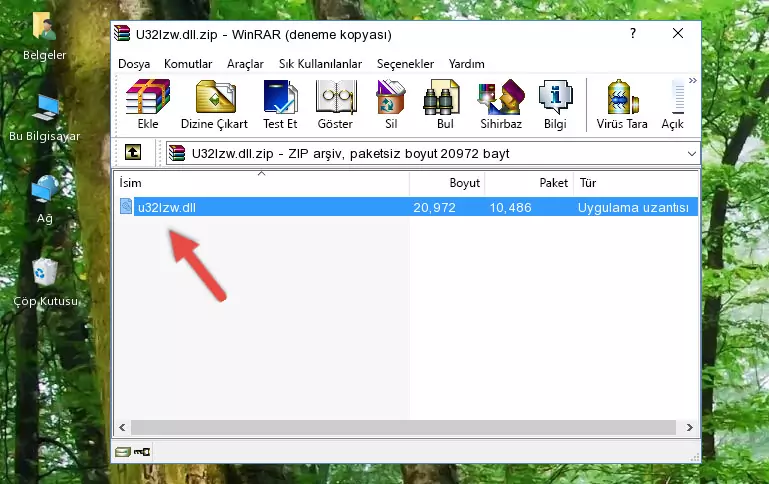Sort by the Tür column header
This screenshot has width=769, height=484.
click(636, 183)
